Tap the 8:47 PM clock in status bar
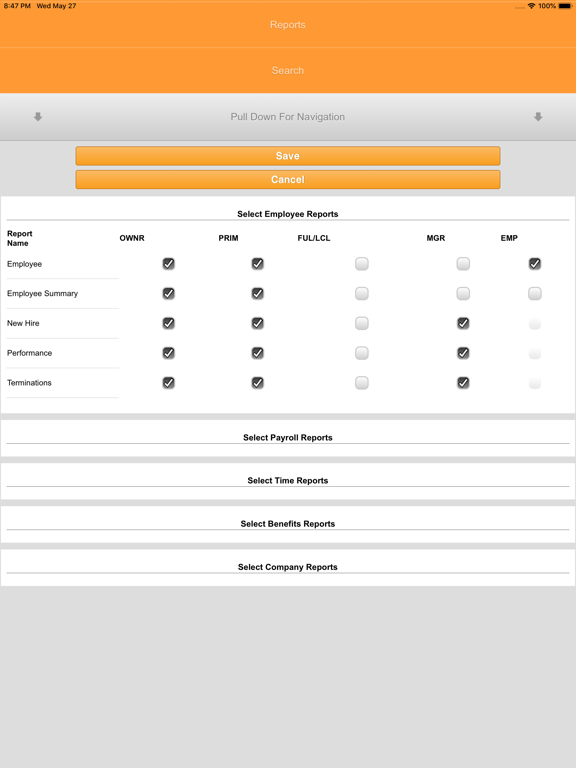The width and height of the screenshot is (576, 768). [x=17, y=6]
